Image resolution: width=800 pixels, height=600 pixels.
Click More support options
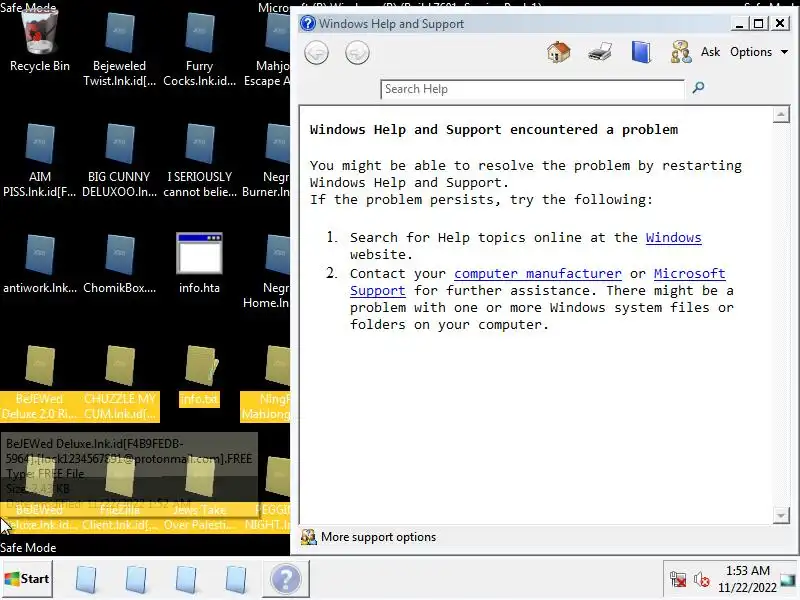[x=378, y=537]
